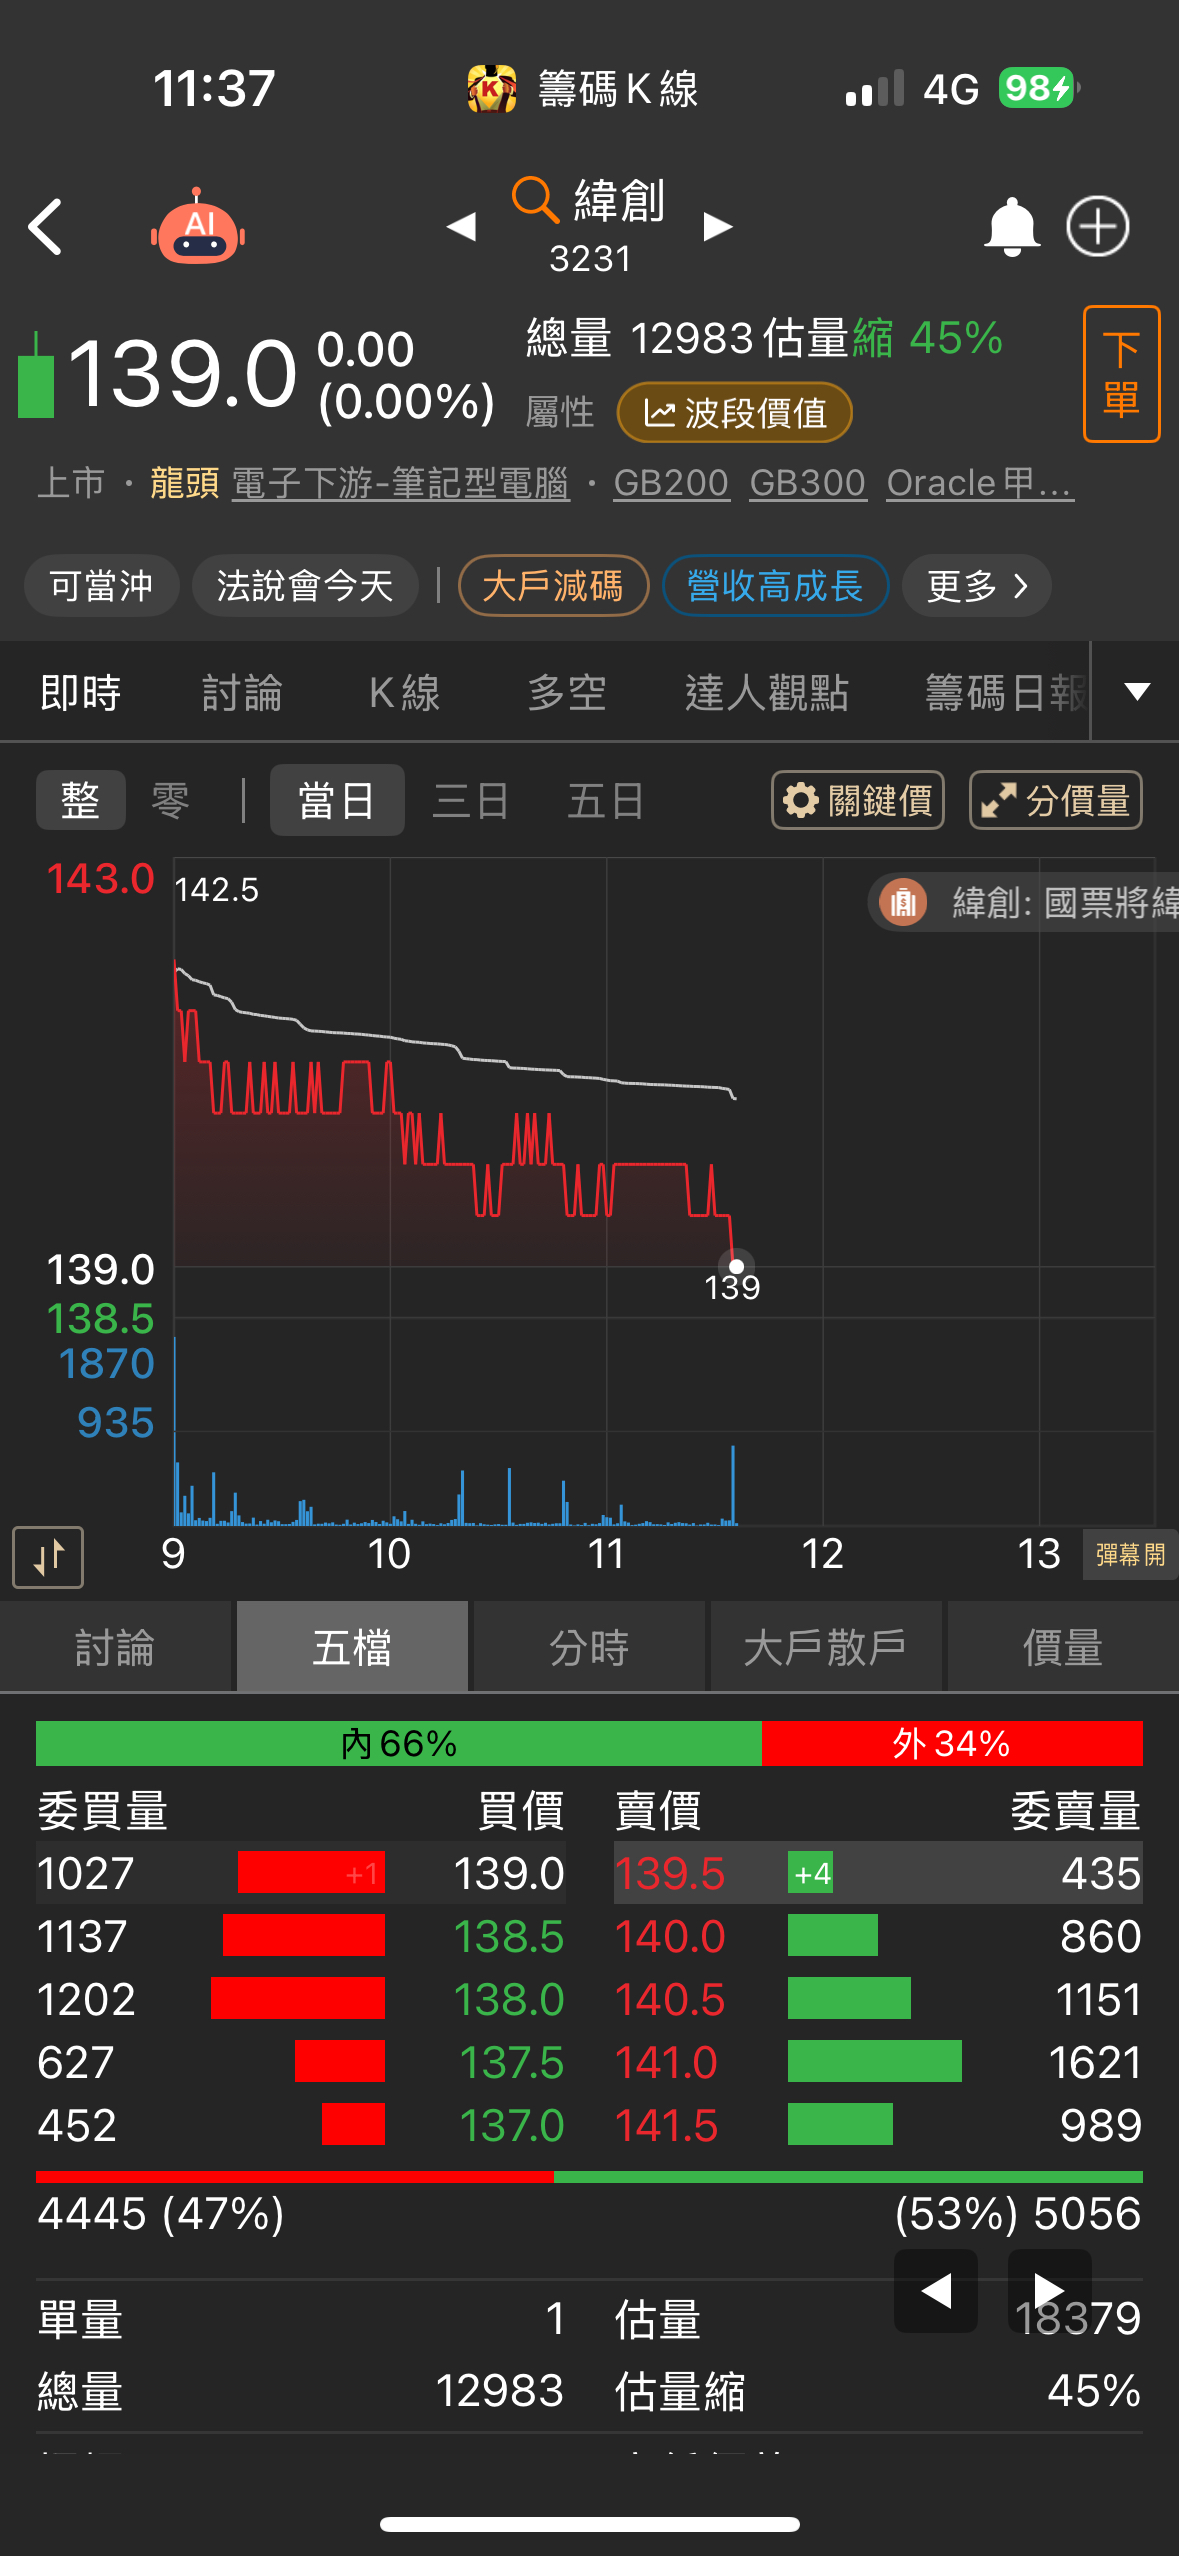Open the 大戶散戶 panel tab
Viewport: 1179px width, 2556px height.
826,1647
